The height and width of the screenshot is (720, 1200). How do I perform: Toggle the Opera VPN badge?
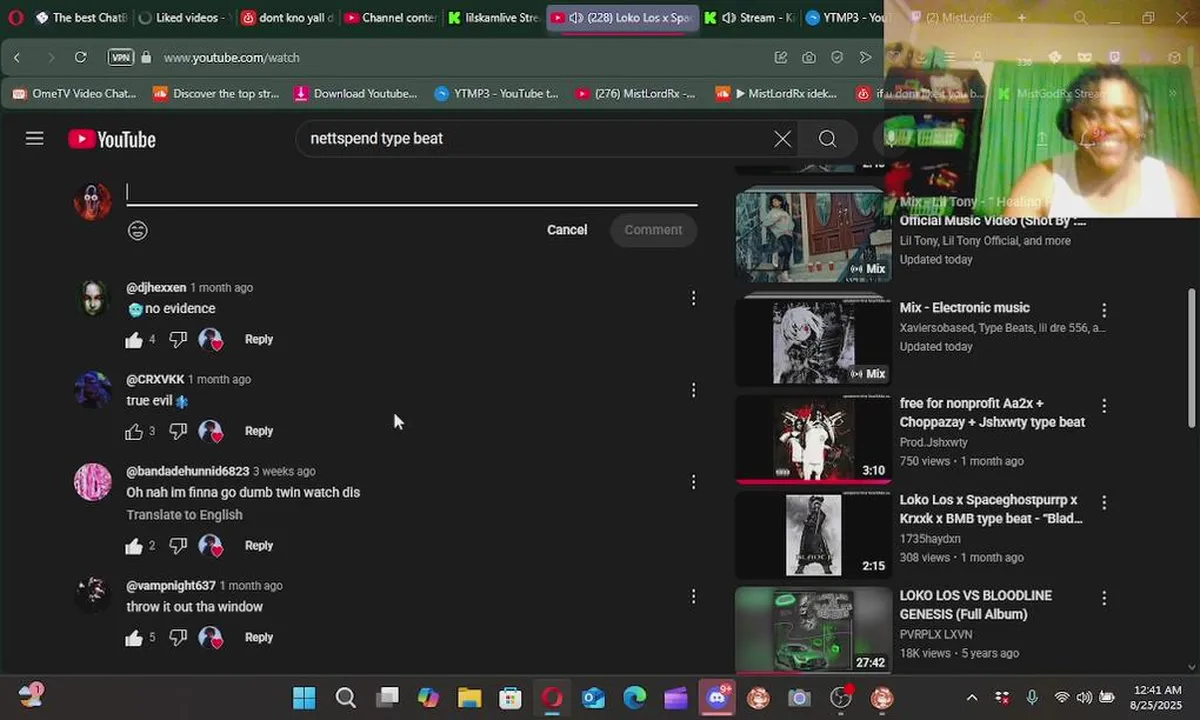120,58
